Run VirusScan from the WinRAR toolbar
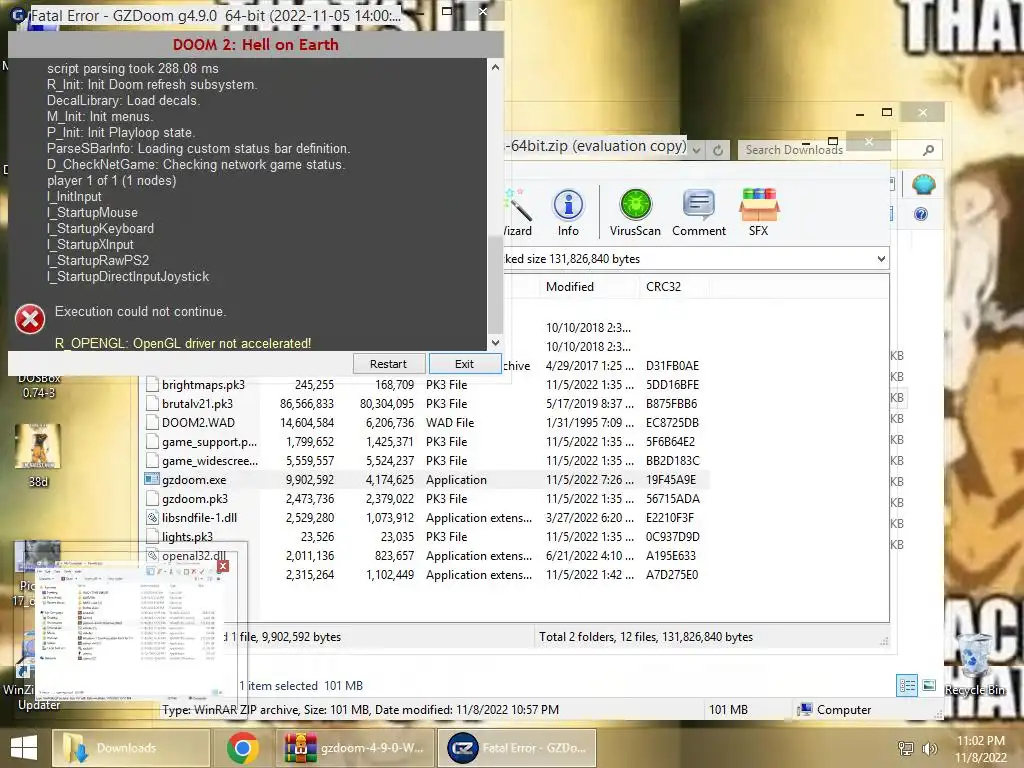1024x768 pixels. point(635,213)
